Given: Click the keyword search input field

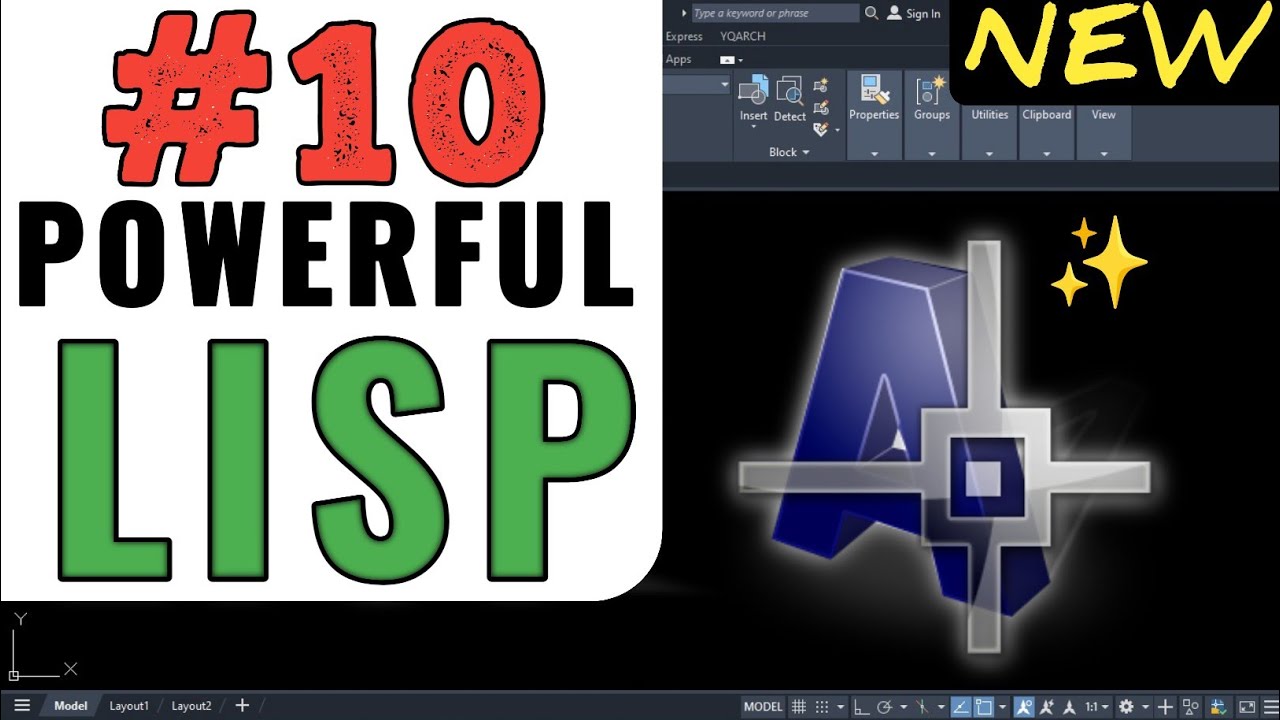Looking at the screenshot, I should pyautogui.click(x=775, y=13).
